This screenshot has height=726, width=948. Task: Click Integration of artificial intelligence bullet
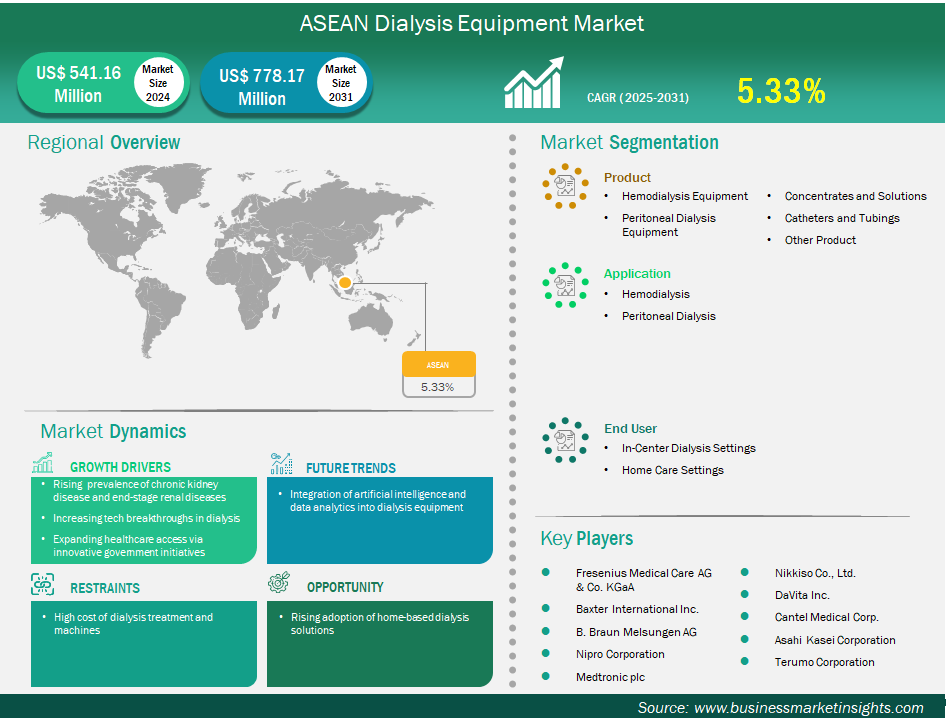point(377,501)
